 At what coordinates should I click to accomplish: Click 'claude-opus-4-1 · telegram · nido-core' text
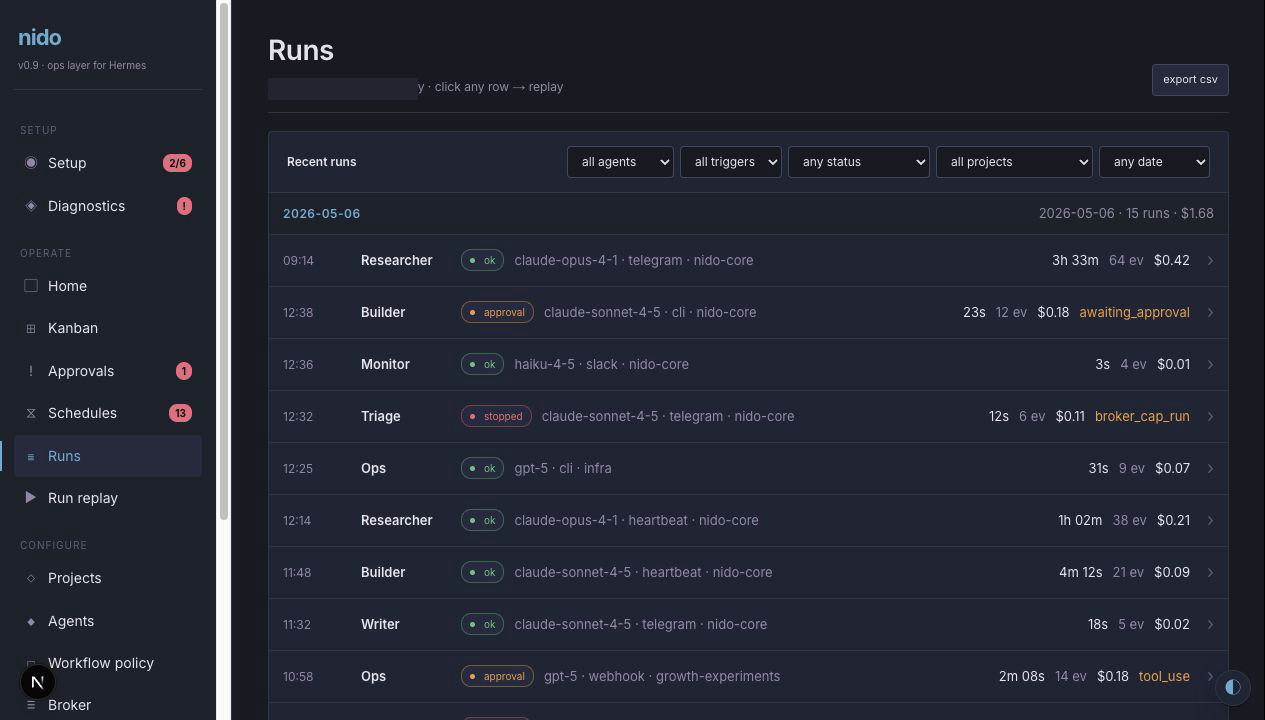[x=634, y=260]
